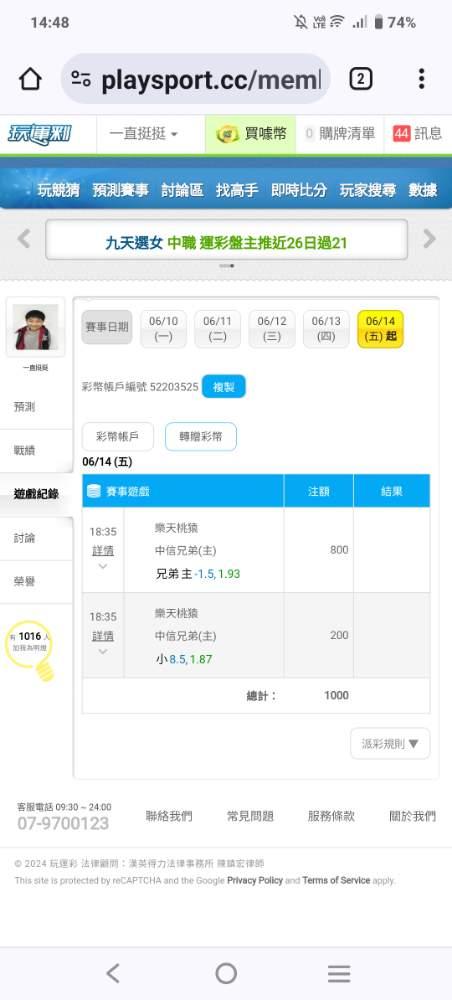Open 即時比分 in the navigation bar
The image size is (452, 1000).
point(299,190)
